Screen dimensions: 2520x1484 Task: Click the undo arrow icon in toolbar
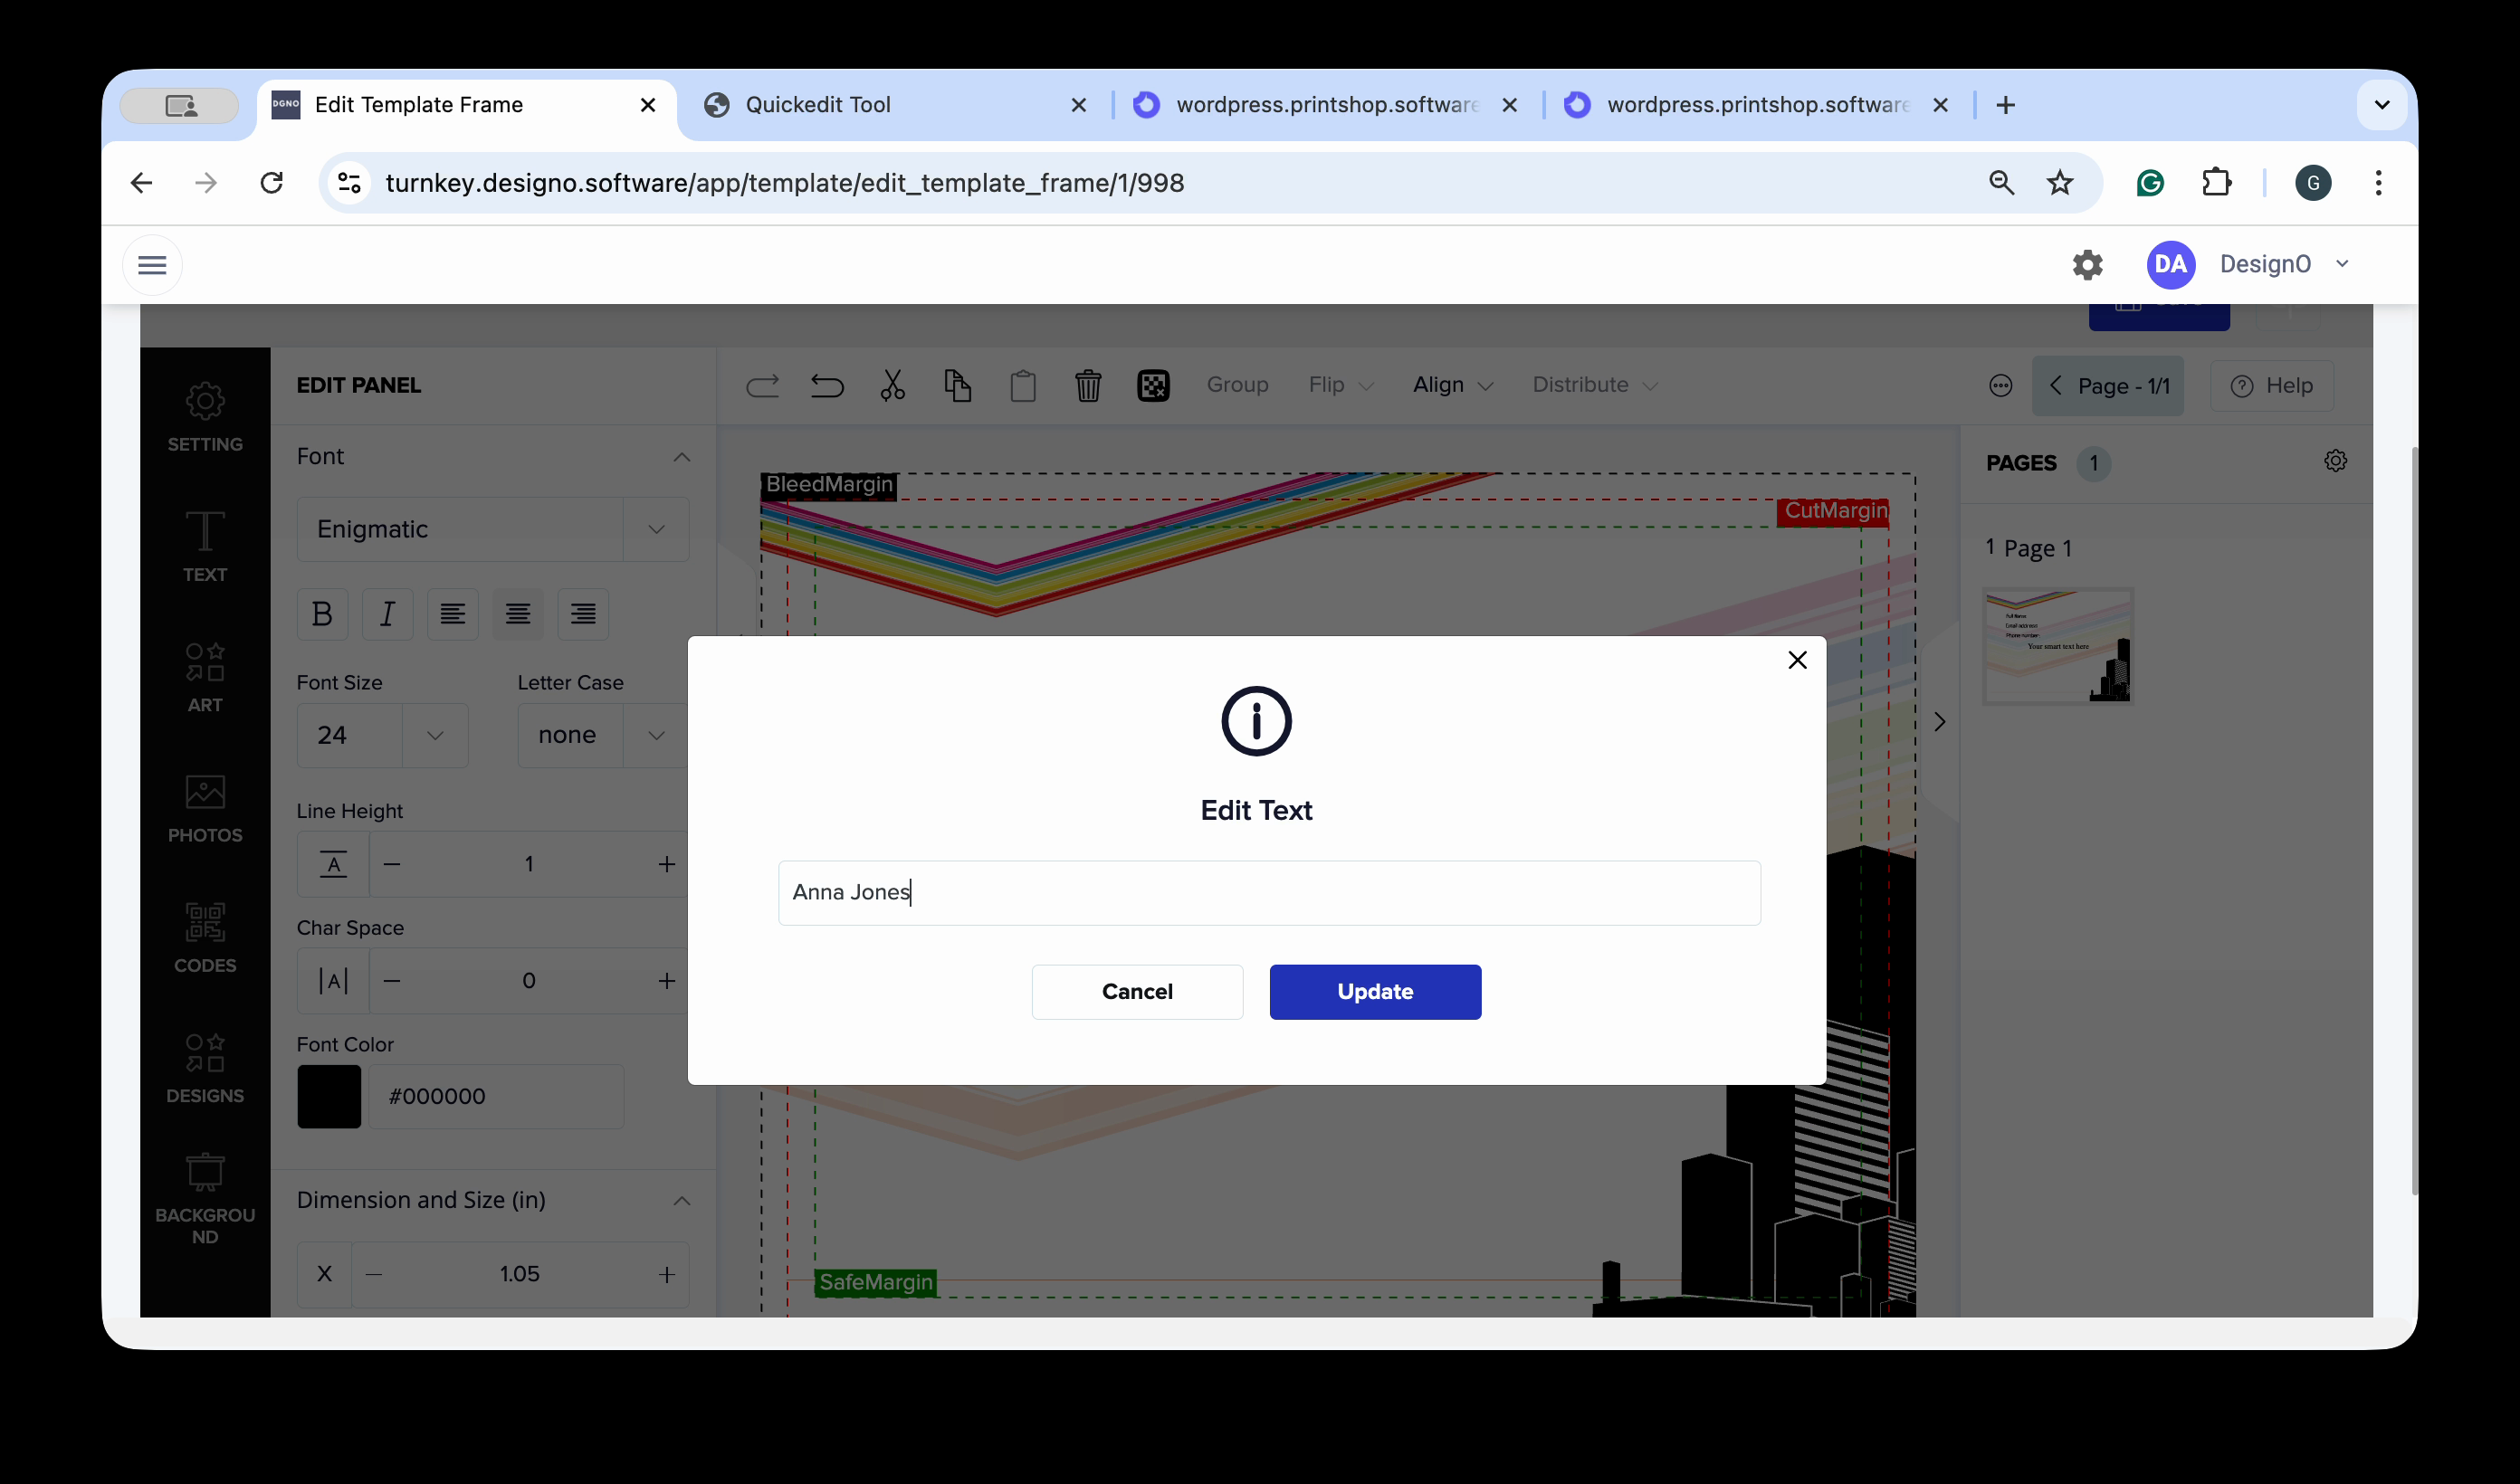tap(827, 386)
